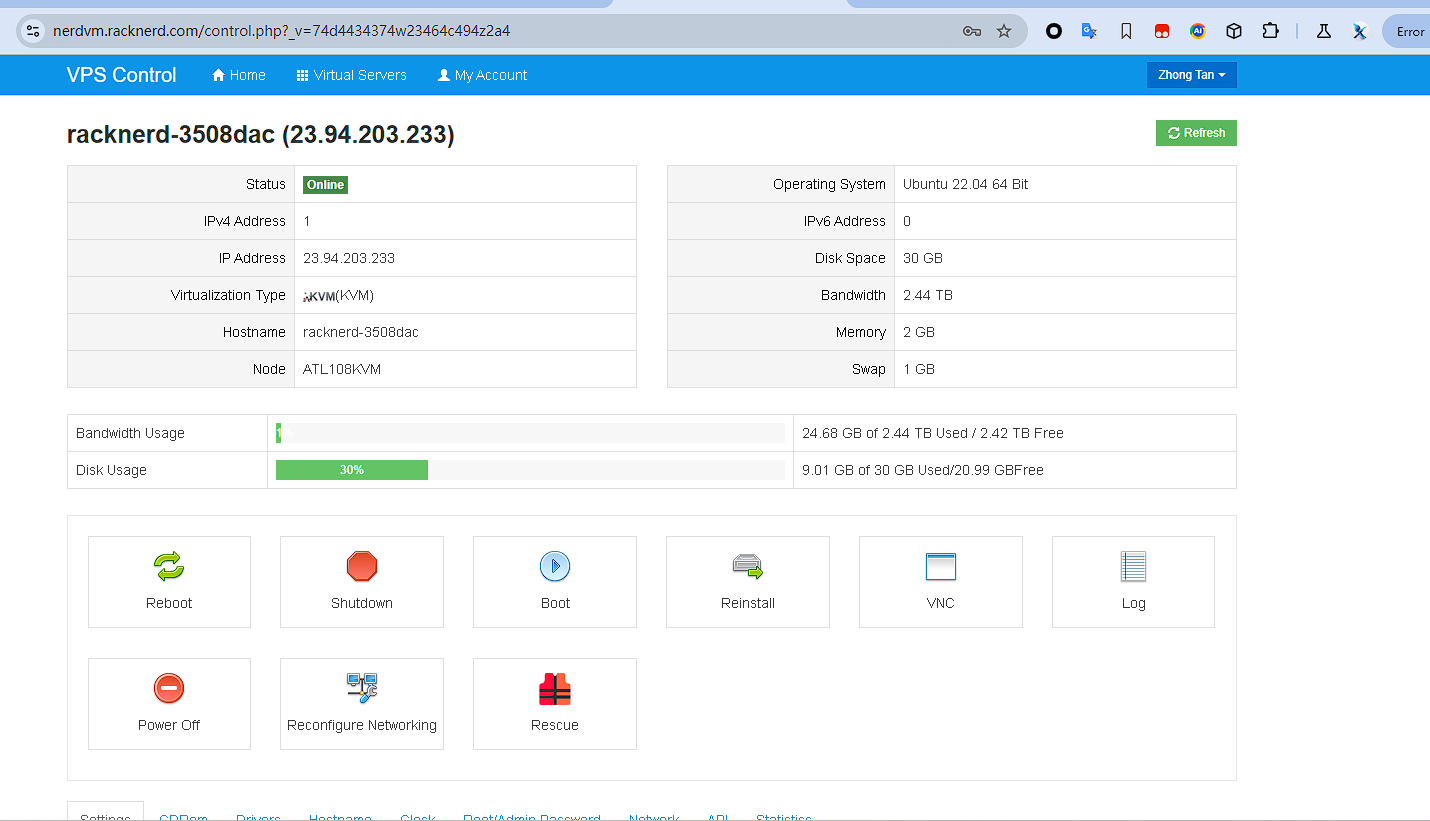Switch to the CDRom tab
Image resolution: width=1430 pixels, height=821 pixels.
pos(183,816)
